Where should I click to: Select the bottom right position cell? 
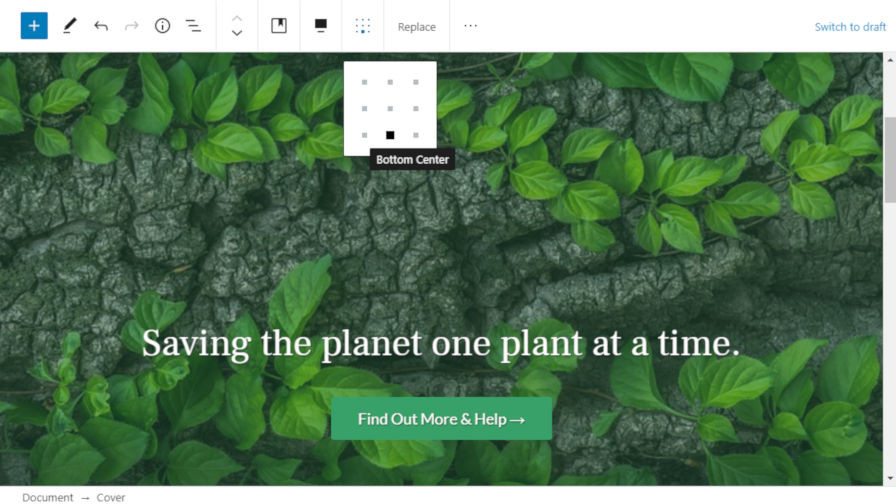tap(416, 135)
